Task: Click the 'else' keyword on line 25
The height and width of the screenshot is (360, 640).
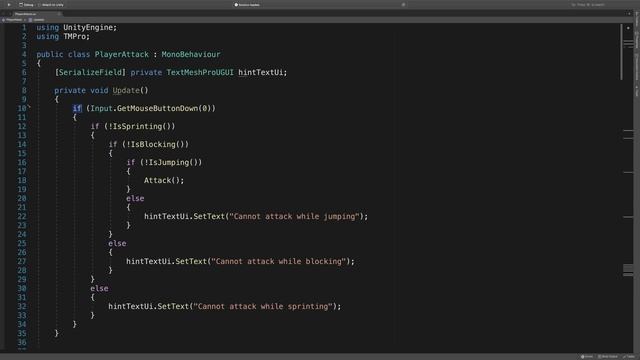Action: [x=117, y=243]
